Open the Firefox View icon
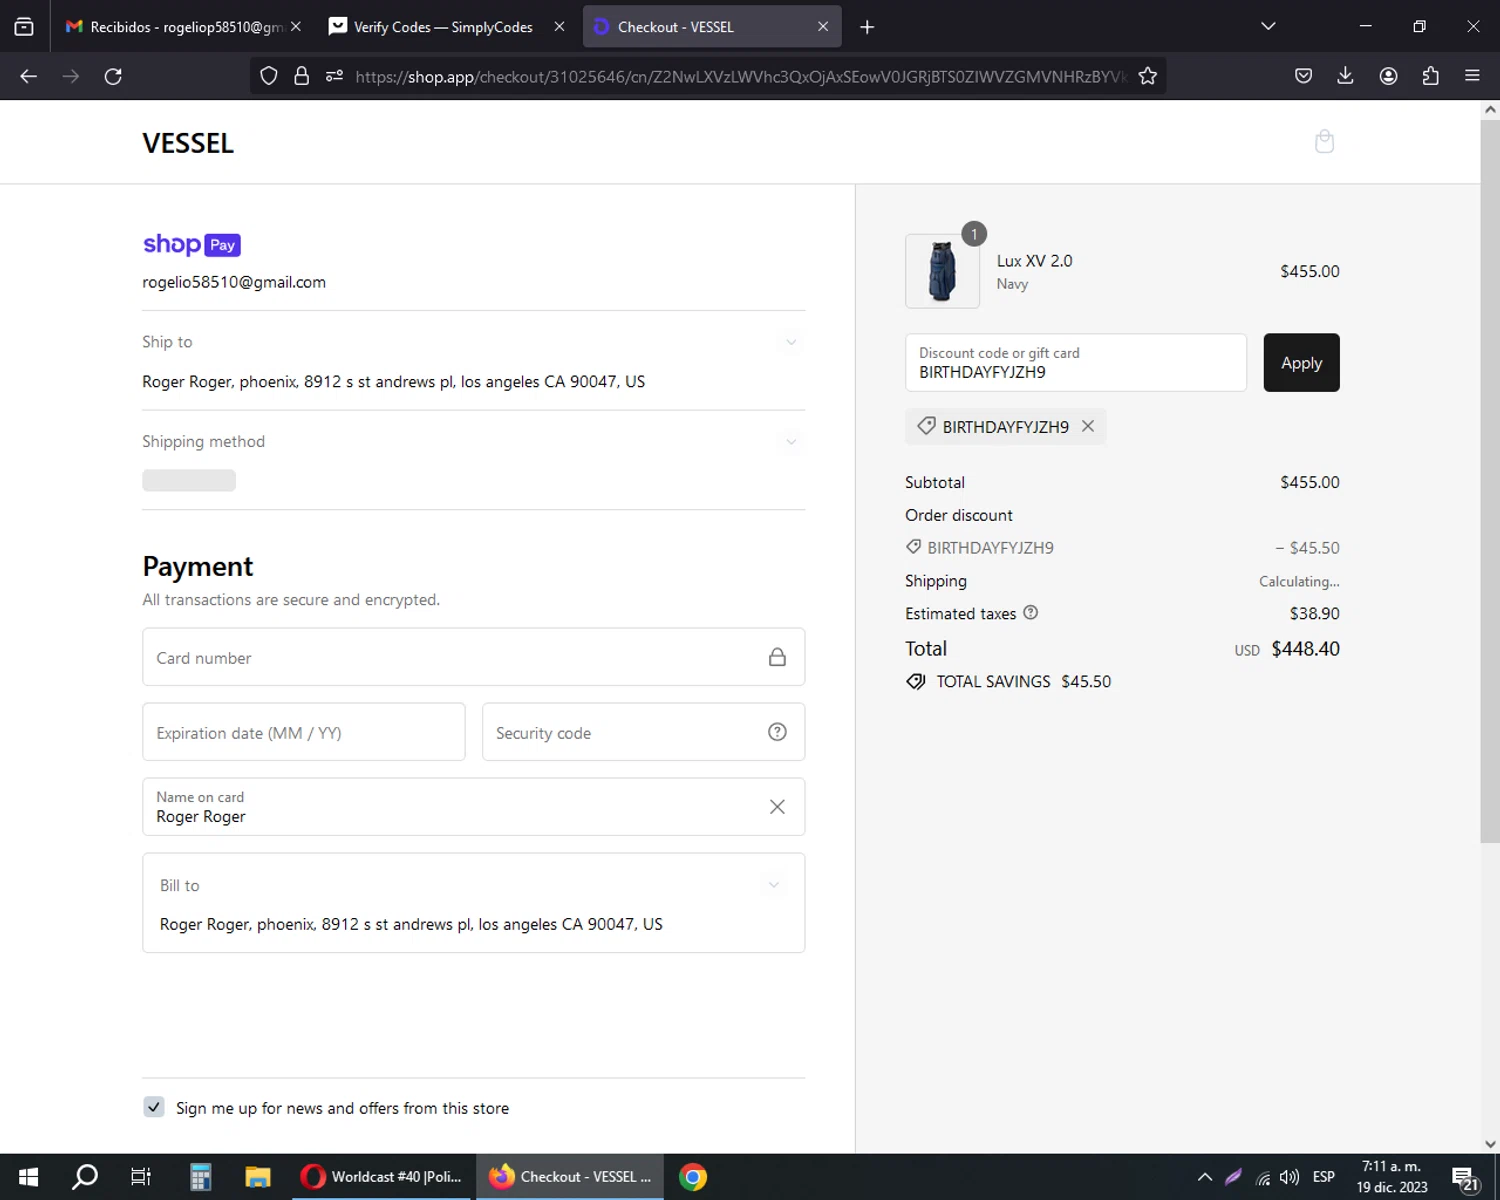This screenshot has width=1500, height=1200. coord(24,27)
